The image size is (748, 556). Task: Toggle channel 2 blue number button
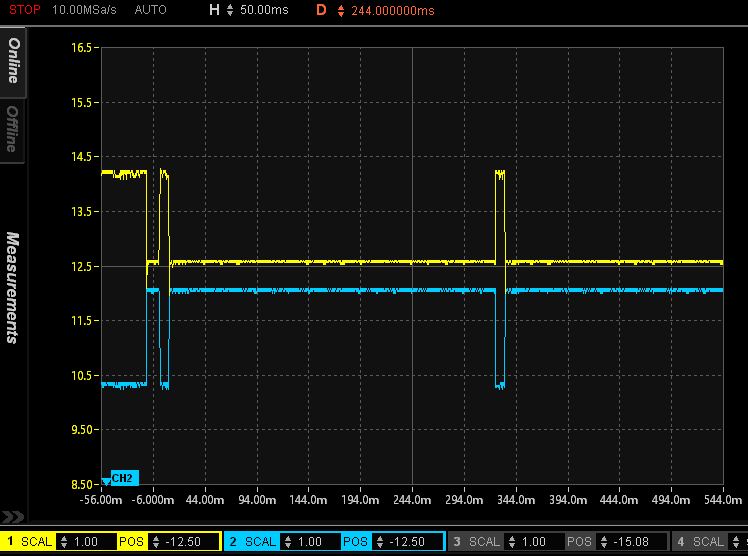pos(232,542)
